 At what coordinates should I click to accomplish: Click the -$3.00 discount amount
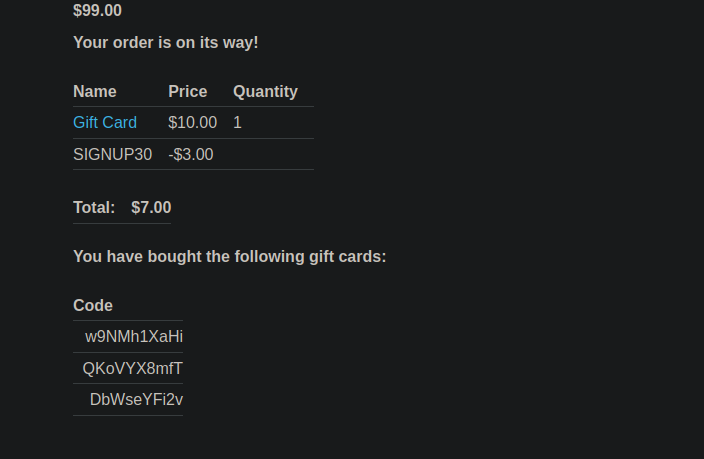[190, 154]
